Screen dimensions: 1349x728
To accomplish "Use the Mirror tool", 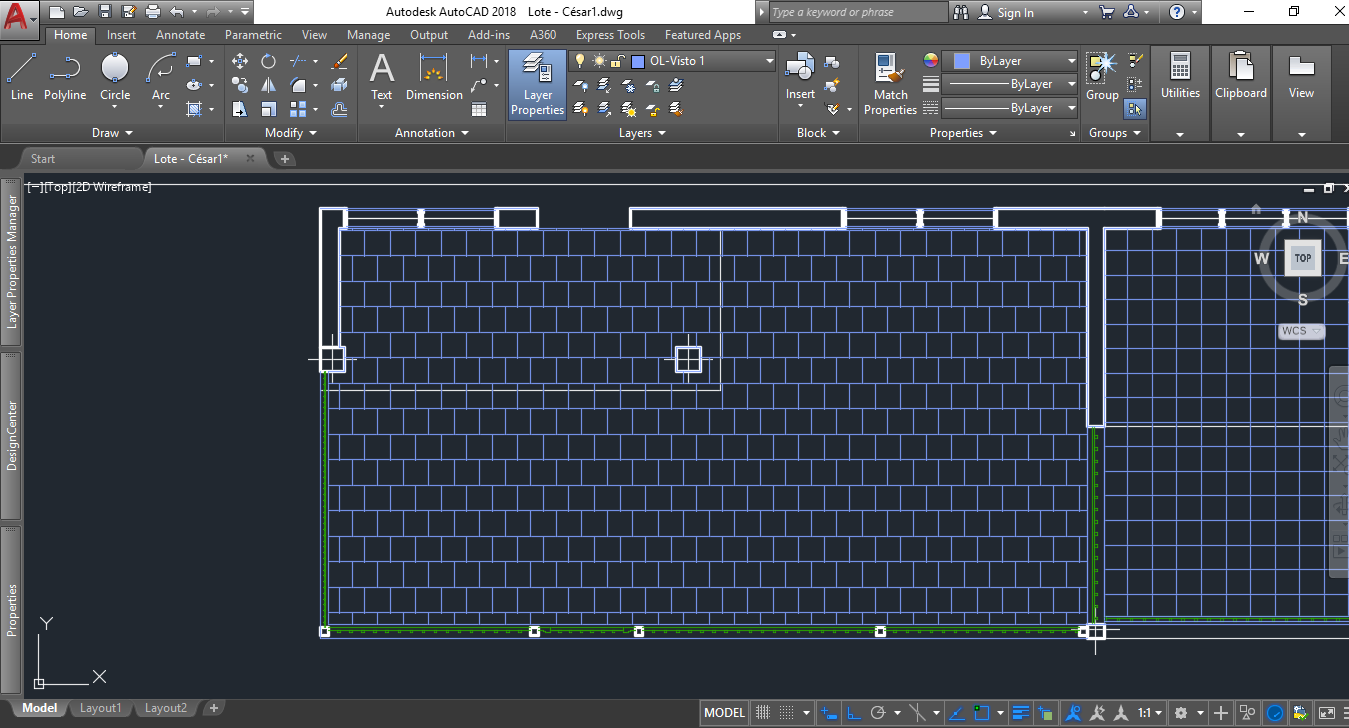I will click(x=268, y=85).
